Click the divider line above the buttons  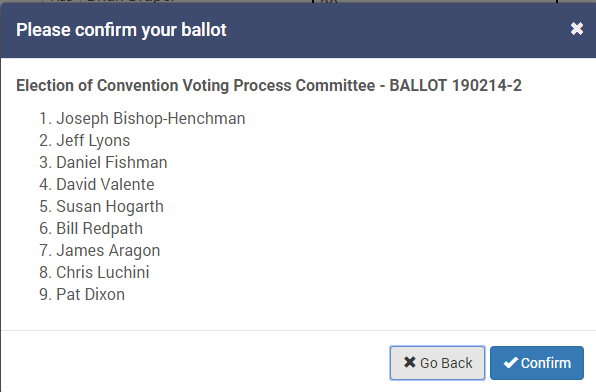pos(298,330)
